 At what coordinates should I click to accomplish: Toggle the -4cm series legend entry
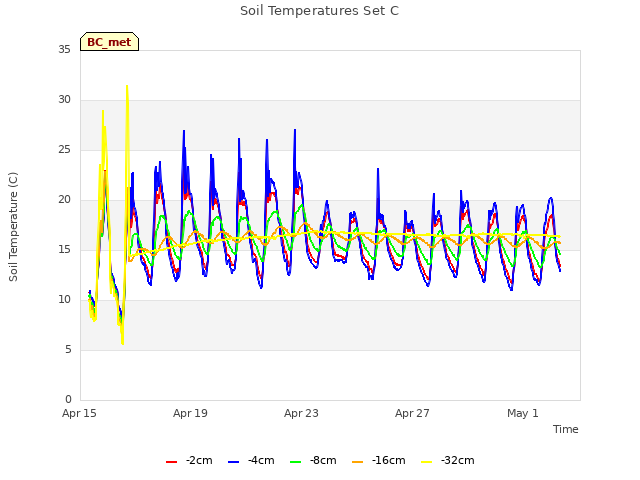[251, 461]
